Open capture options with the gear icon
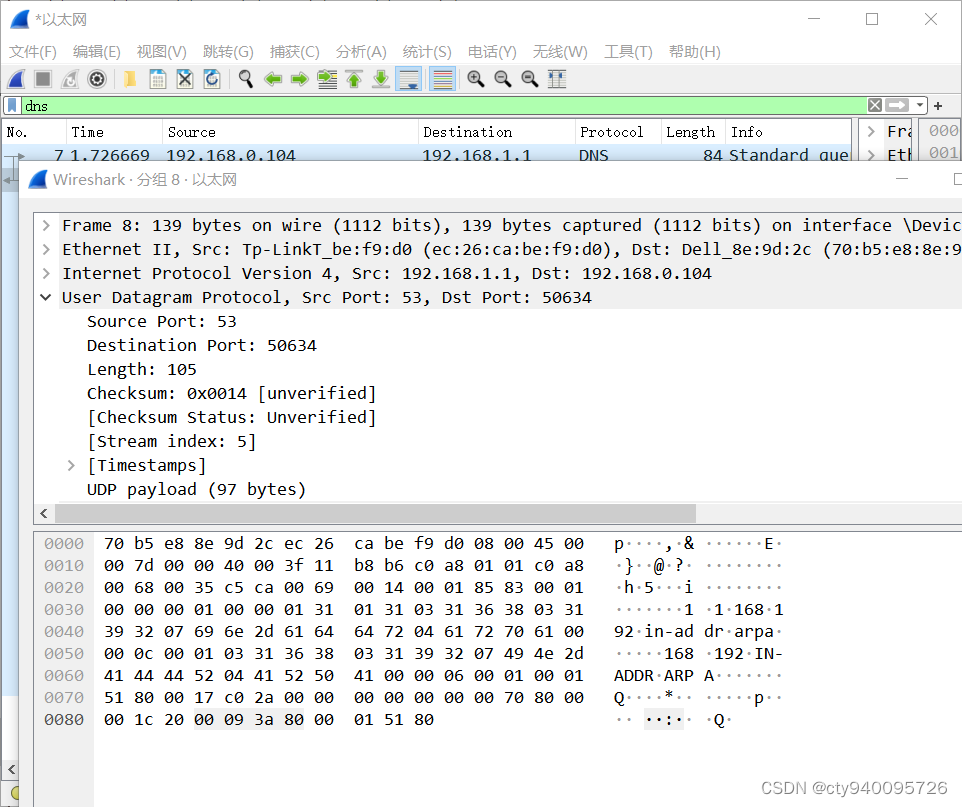Image resolution: width=962 pixels, height=807 pixels. pyautogui.click(x=97, y=79)
